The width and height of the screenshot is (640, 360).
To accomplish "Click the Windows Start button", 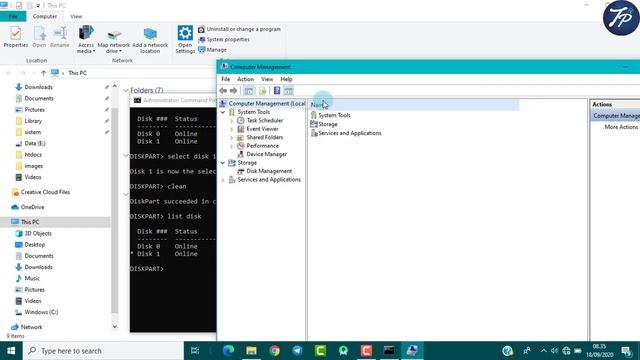I will tap(11, 351).
